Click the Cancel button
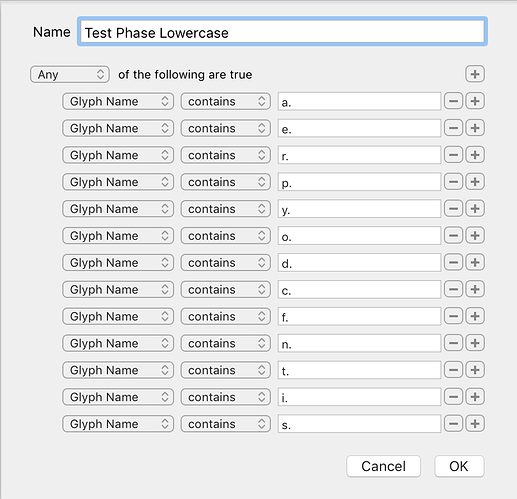Screen dimensions: 517x499 (383, 466)
